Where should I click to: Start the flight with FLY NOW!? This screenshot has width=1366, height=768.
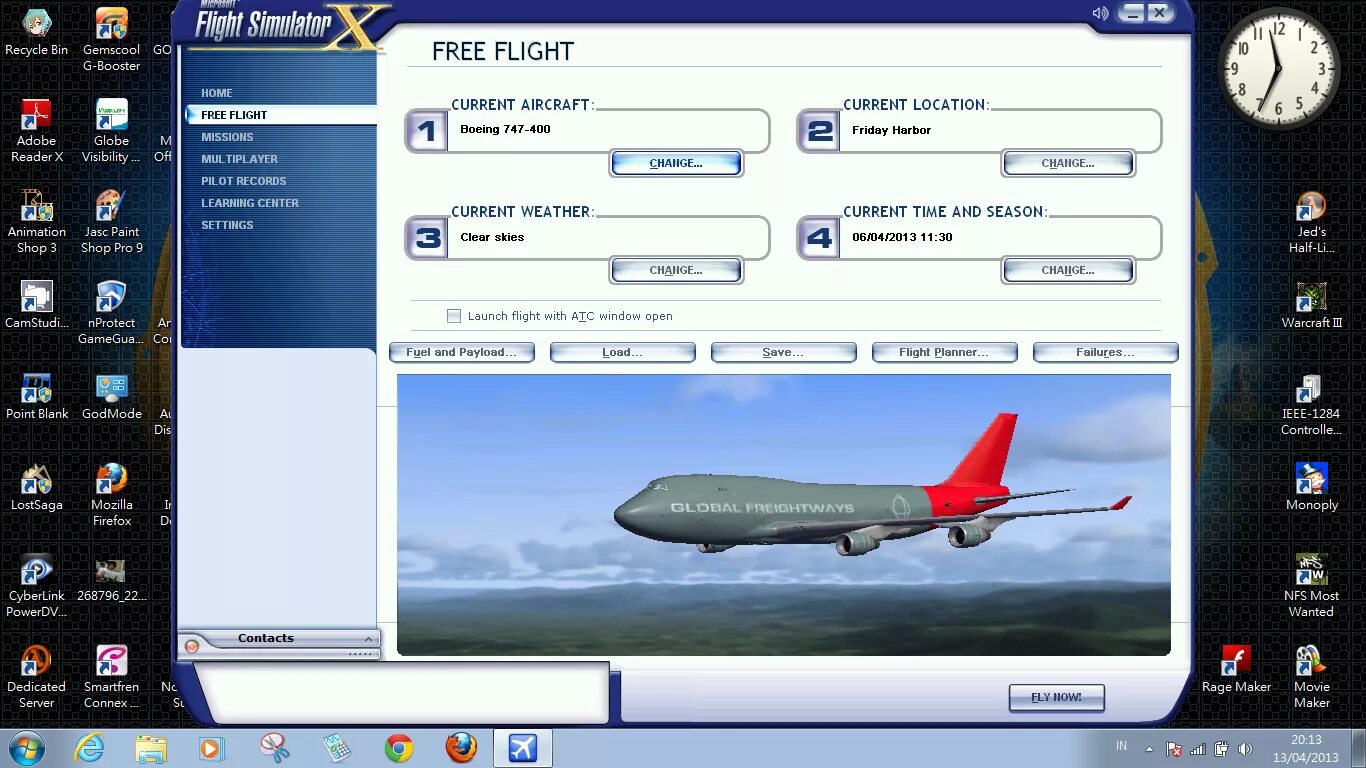(x=1056, y=697)
